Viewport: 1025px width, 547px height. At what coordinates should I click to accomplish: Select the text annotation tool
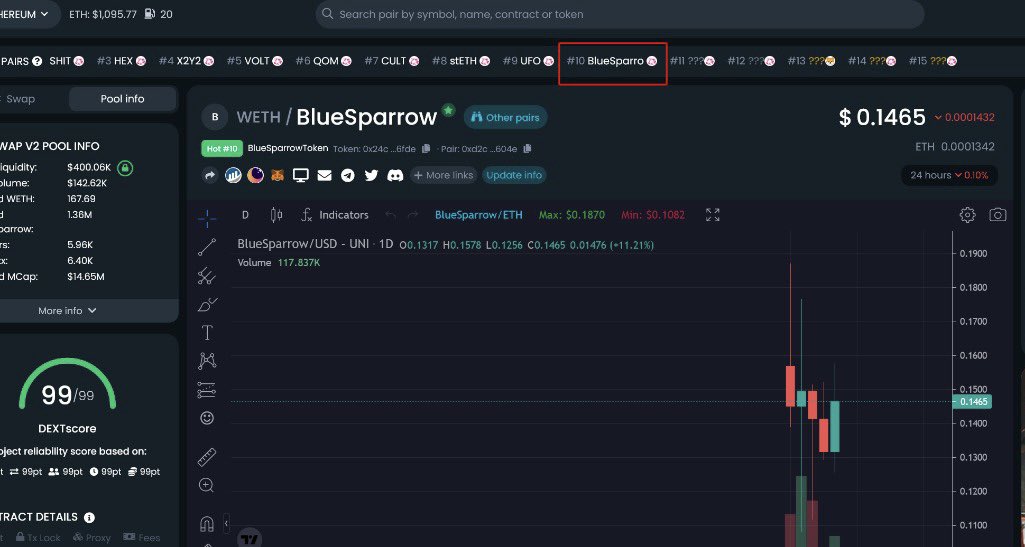[x=207, y=333]
